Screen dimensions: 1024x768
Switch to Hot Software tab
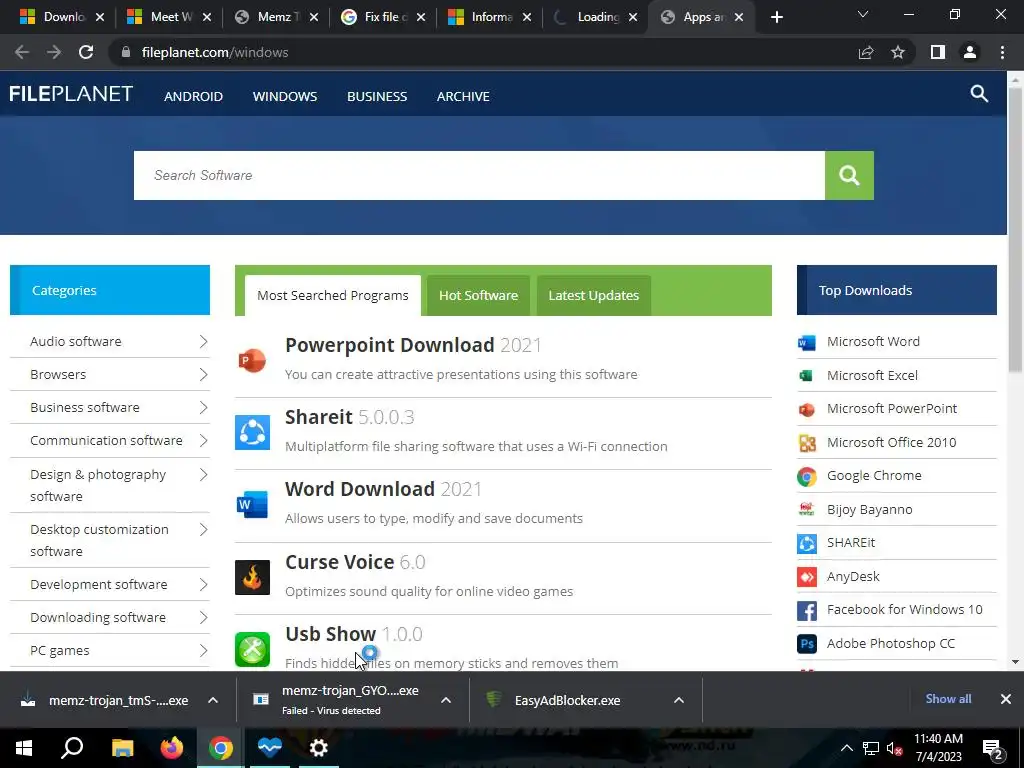click(478, 295)
